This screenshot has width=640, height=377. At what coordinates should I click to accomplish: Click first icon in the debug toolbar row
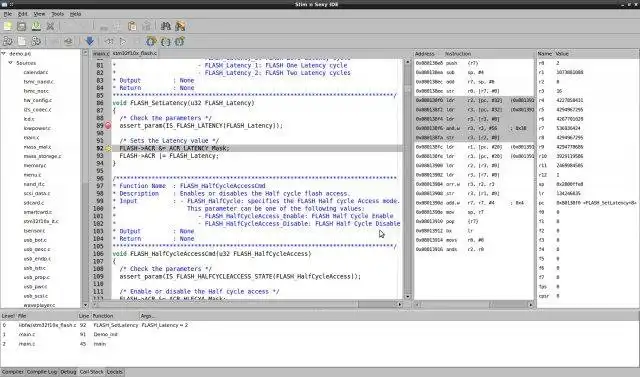8,41
